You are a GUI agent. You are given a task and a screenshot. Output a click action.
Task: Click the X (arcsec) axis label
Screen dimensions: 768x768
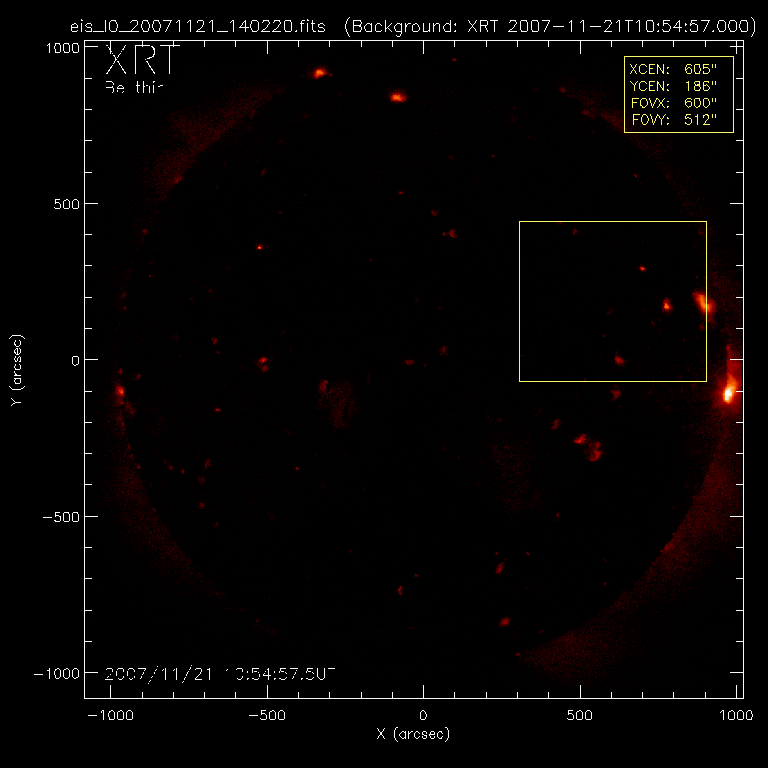tap(413, 734)
